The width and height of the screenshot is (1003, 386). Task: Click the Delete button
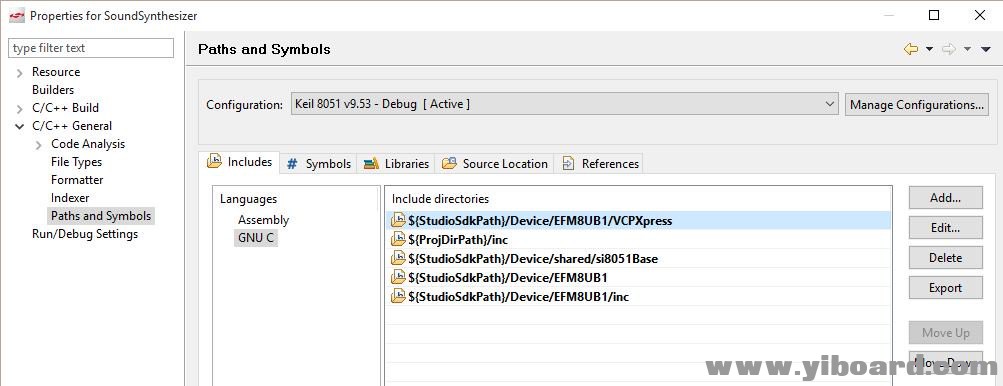tap(945, 257)
